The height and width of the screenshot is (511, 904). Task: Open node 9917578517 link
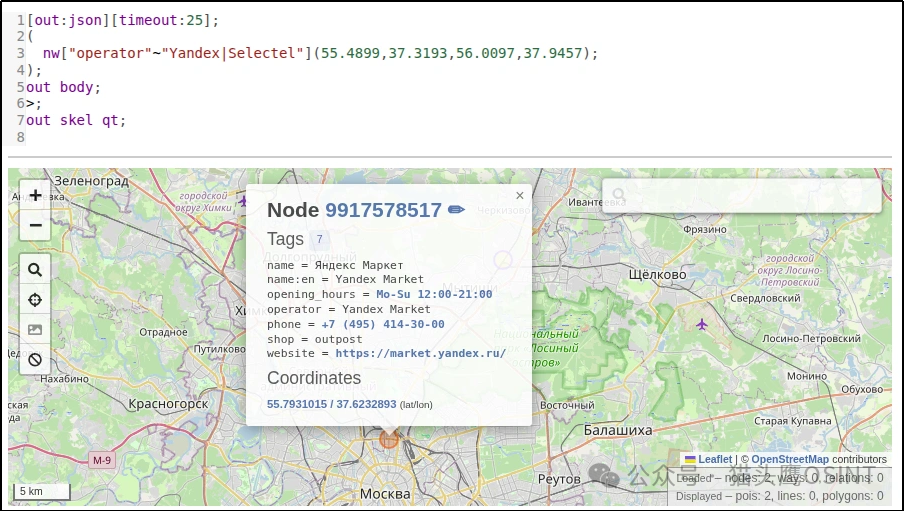pyautogui.click(x=383, y=210)
